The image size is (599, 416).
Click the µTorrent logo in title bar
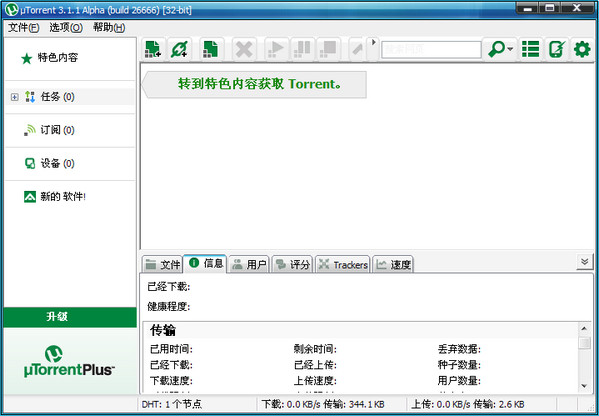tap(12, 9)
